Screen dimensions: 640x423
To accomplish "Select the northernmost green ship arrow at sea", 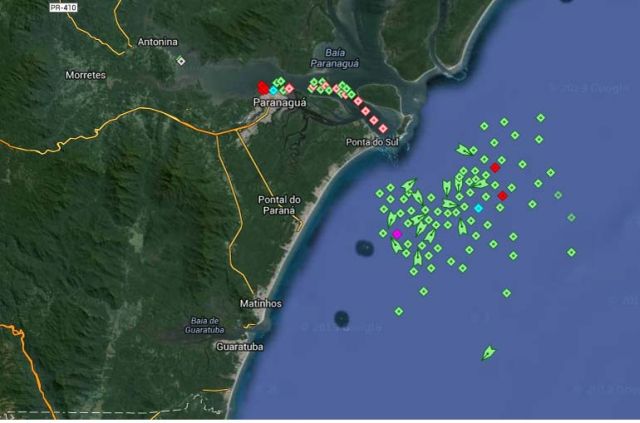I will coord(464,150).
